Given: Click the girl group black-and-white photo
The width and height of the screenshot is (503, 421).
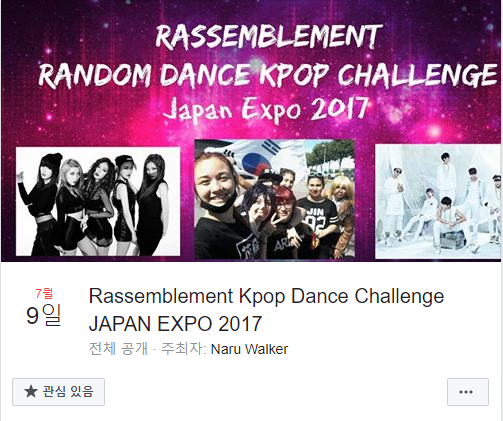Looking at the screenshot, I should (98, 202).
